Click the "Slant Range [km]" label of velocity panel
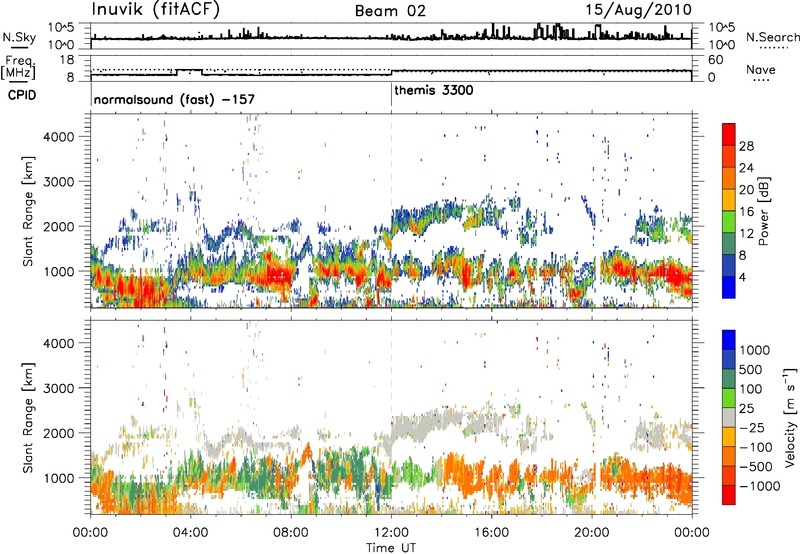 tap(28, 418)
